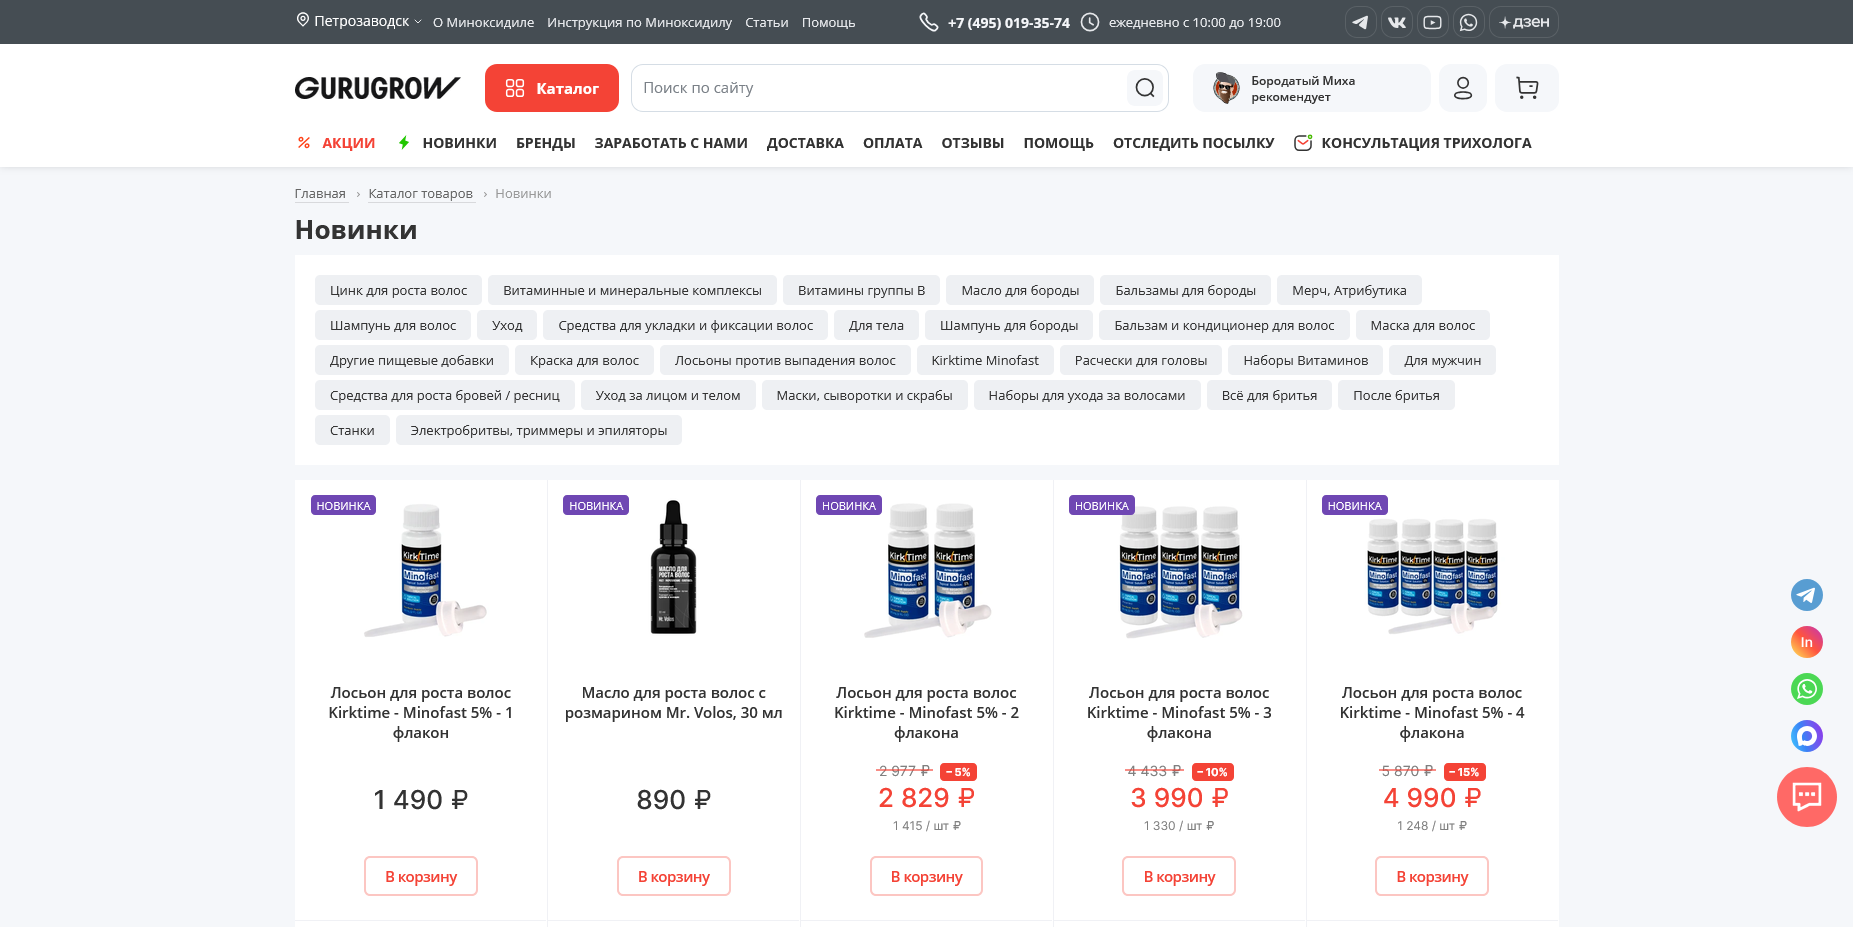Image resolution: width=1853 pixels, height=927 pixels.
Task: Open Помощь link in top bar
Action: click(x=829, y=22)
